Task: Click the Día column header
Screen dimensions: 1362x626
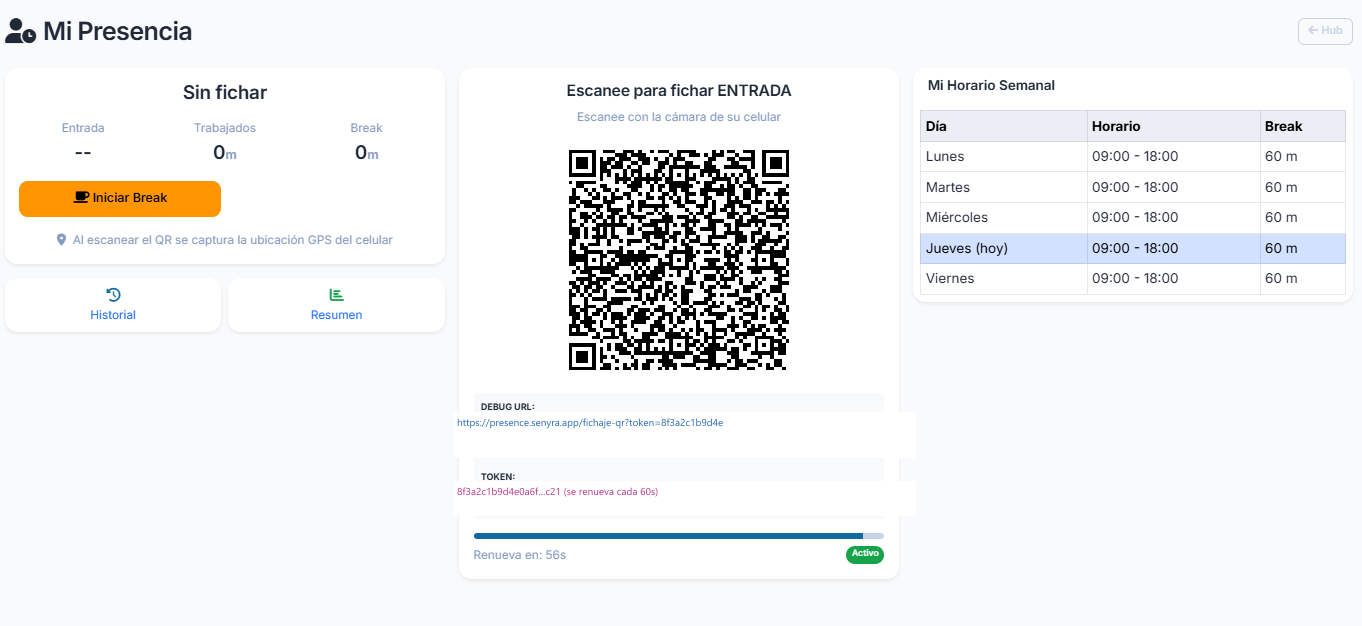Action: click(1004, 126)
